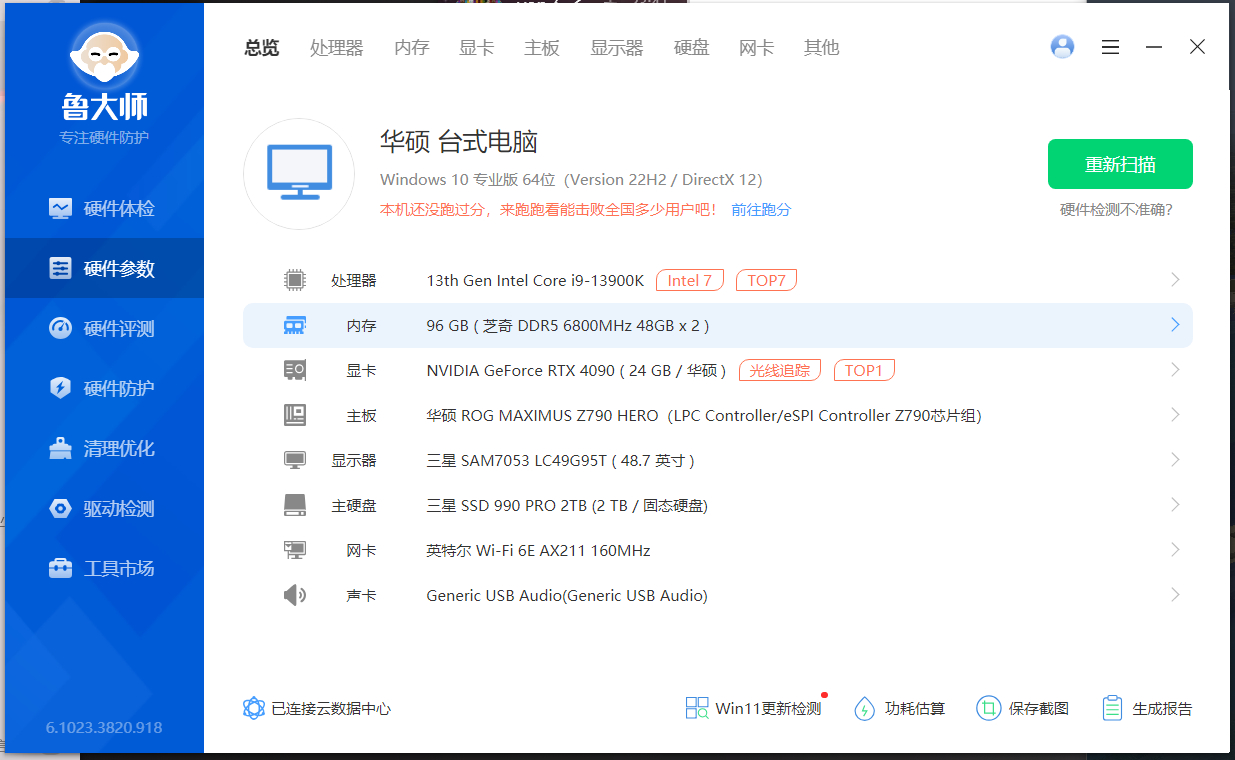Viewport: 1235px width, 760px height.
Task: Click the 处理器 chip icon
Action: tap(294, 281)
